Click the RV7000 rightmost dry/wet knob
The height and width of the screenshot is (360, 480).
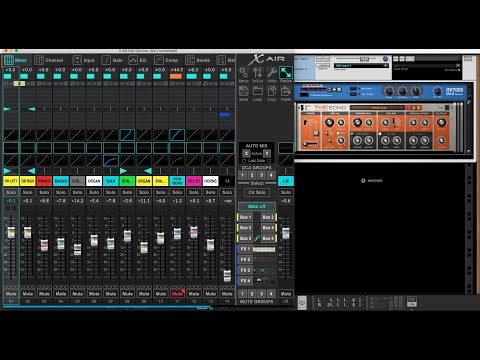[x=437, y=91]
